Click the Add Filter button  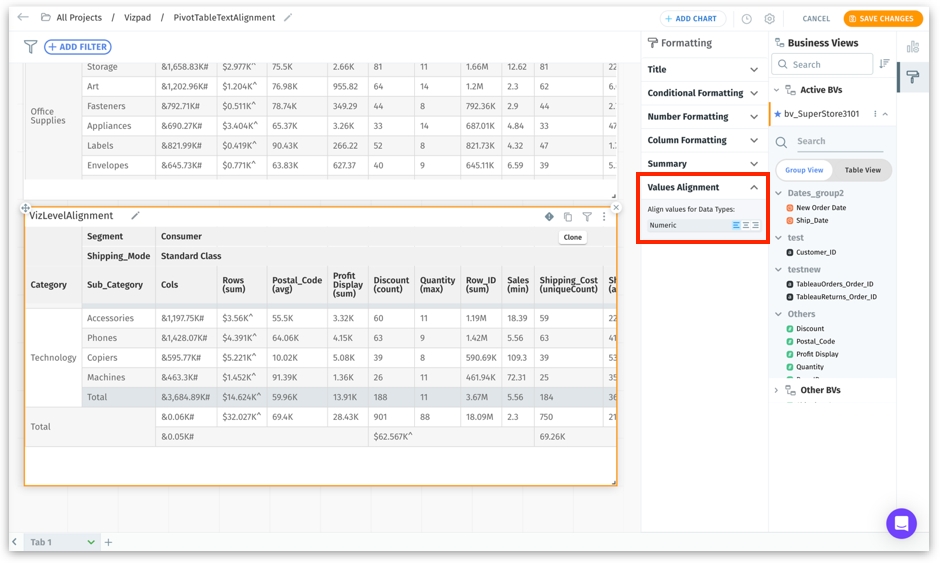(x=78, y=47)
